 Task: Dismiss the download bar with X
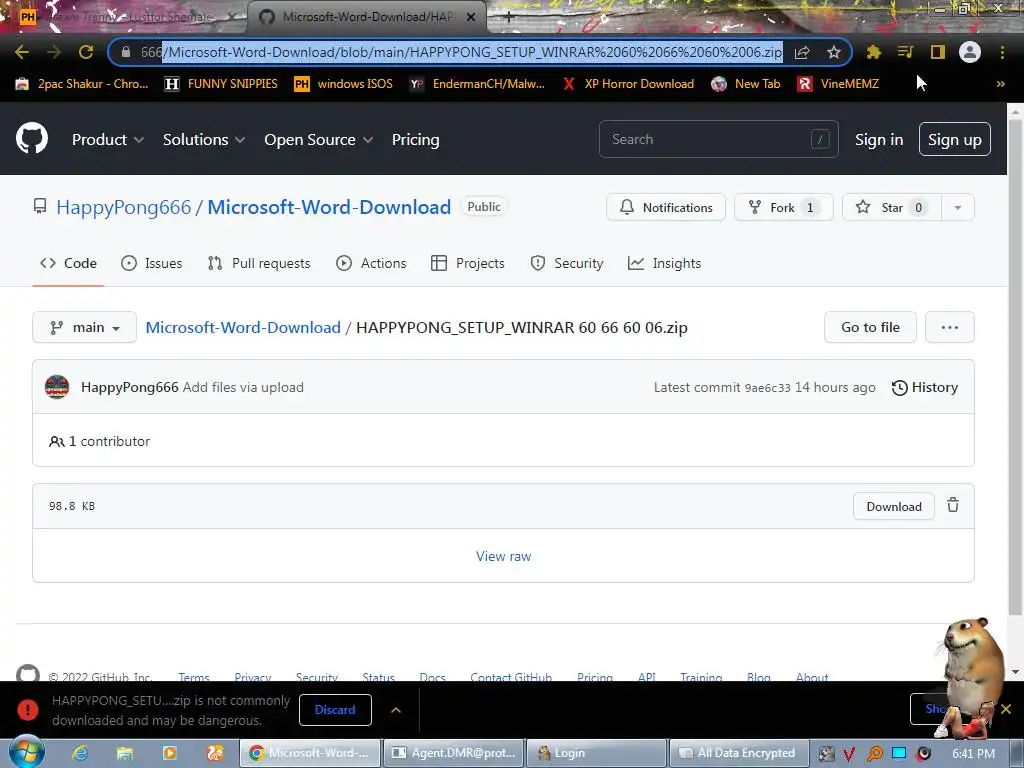click(1006, 709)
